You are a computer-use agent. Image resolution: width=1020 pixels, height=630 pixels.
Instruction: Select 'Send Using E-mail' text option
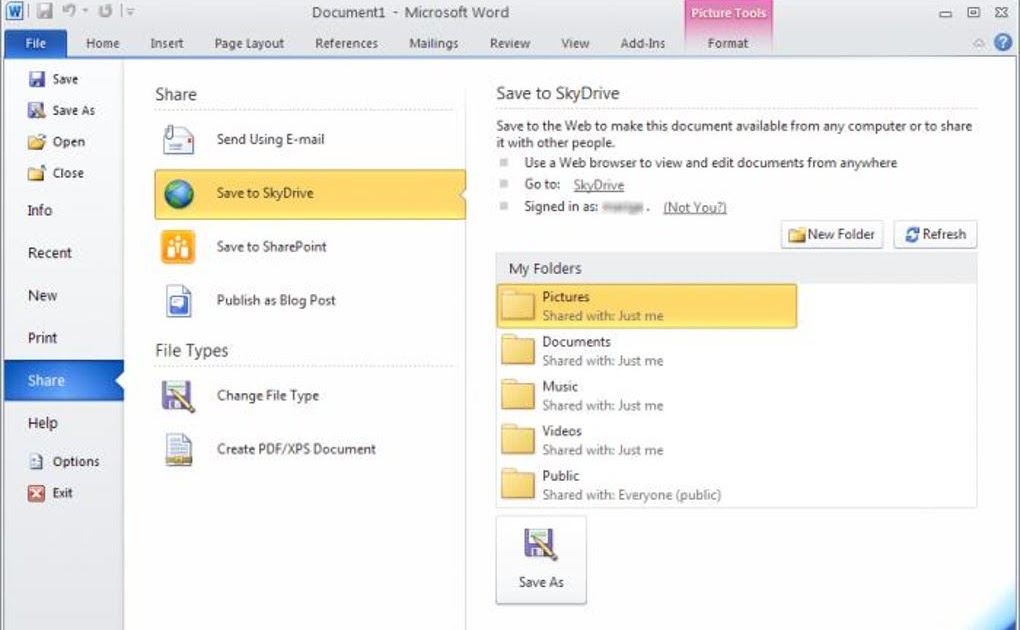271,139
